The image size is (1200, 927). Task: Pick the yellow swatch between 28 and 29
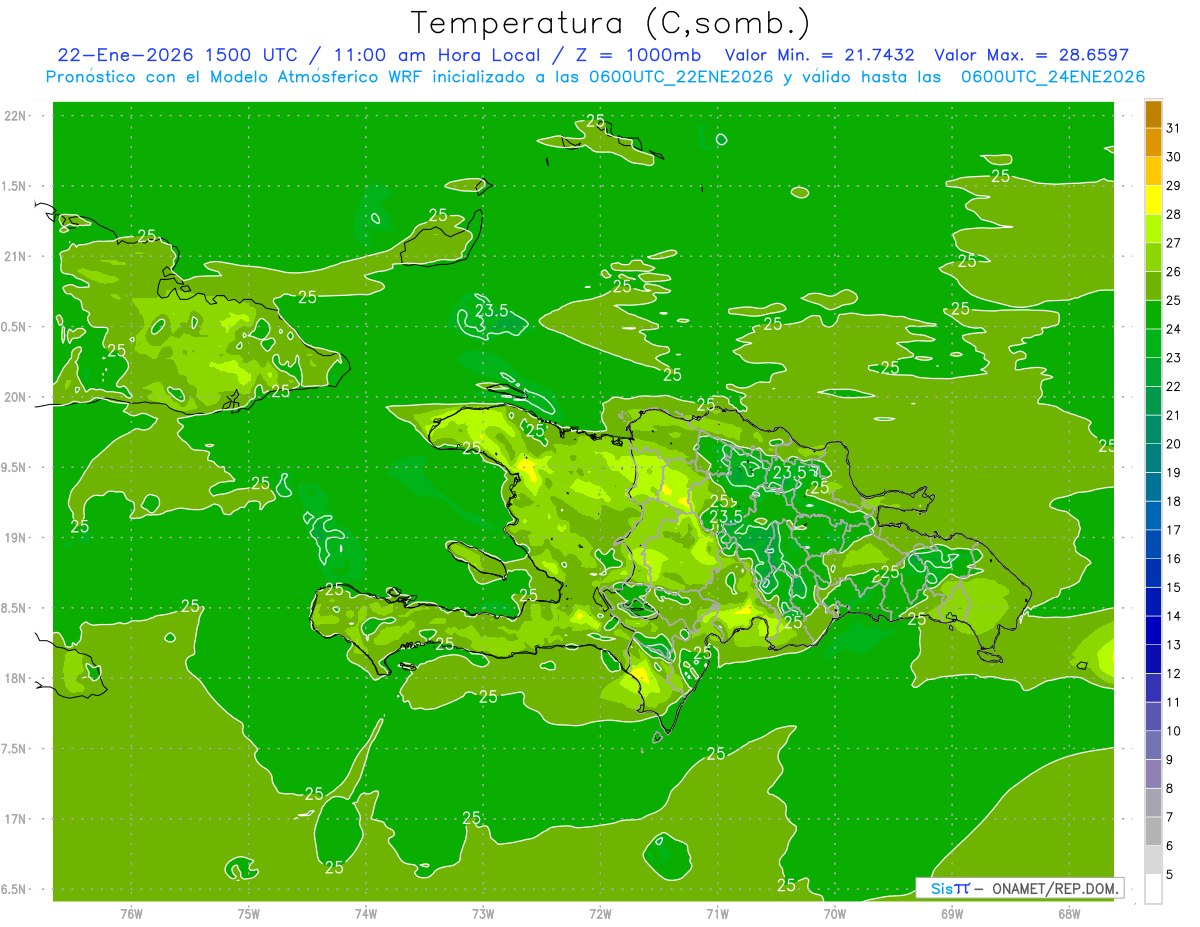point(1154,200)
